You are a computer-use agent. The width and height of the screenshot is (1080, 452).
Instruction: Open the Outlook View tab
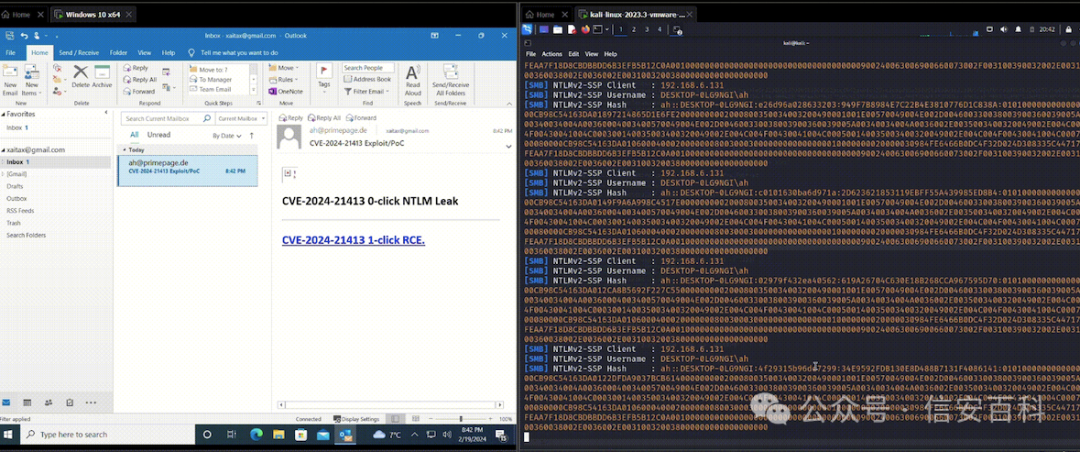coord(144,52)
